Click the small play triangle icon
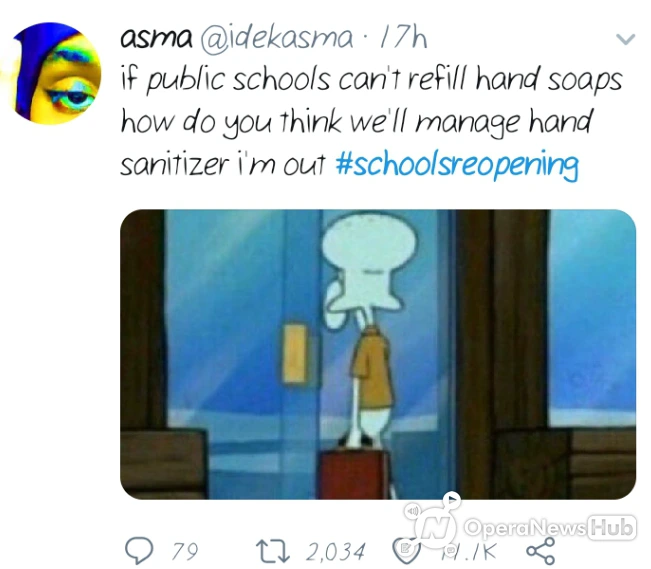 tap(452, 500)
